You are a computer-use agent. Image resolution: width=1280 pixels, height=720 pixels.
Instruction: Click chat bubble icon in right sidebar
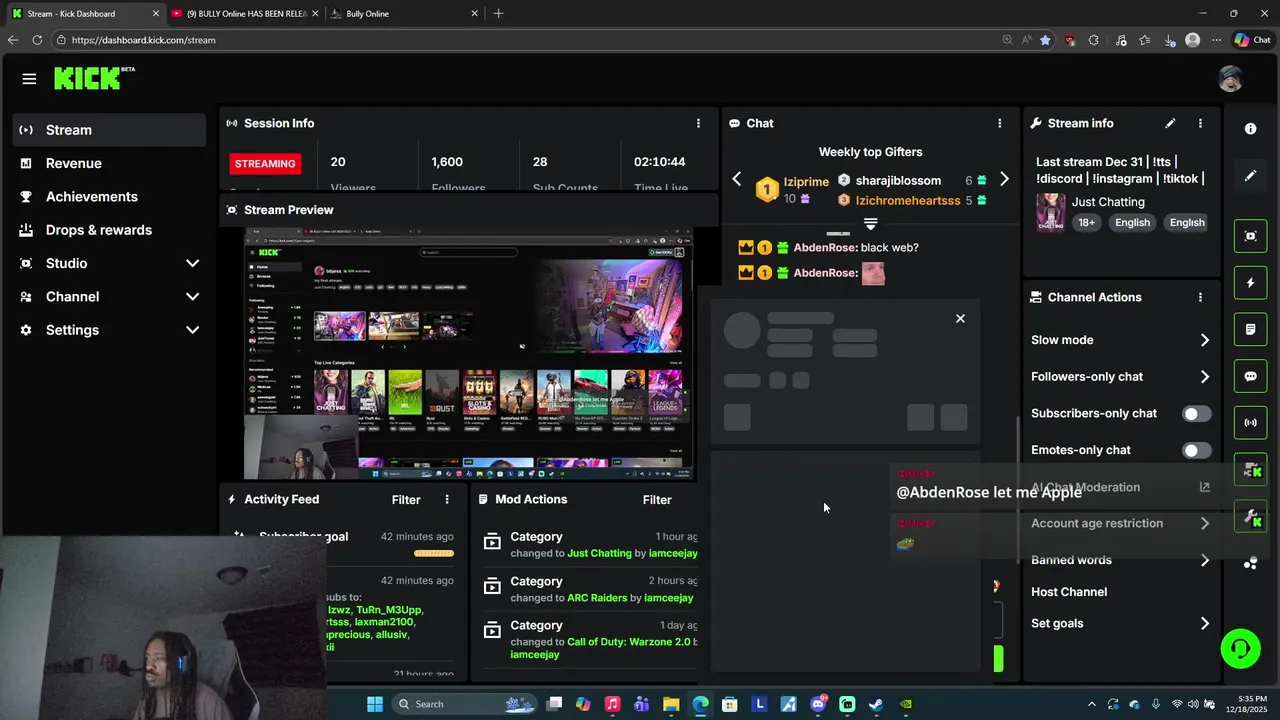[1250, 376]
